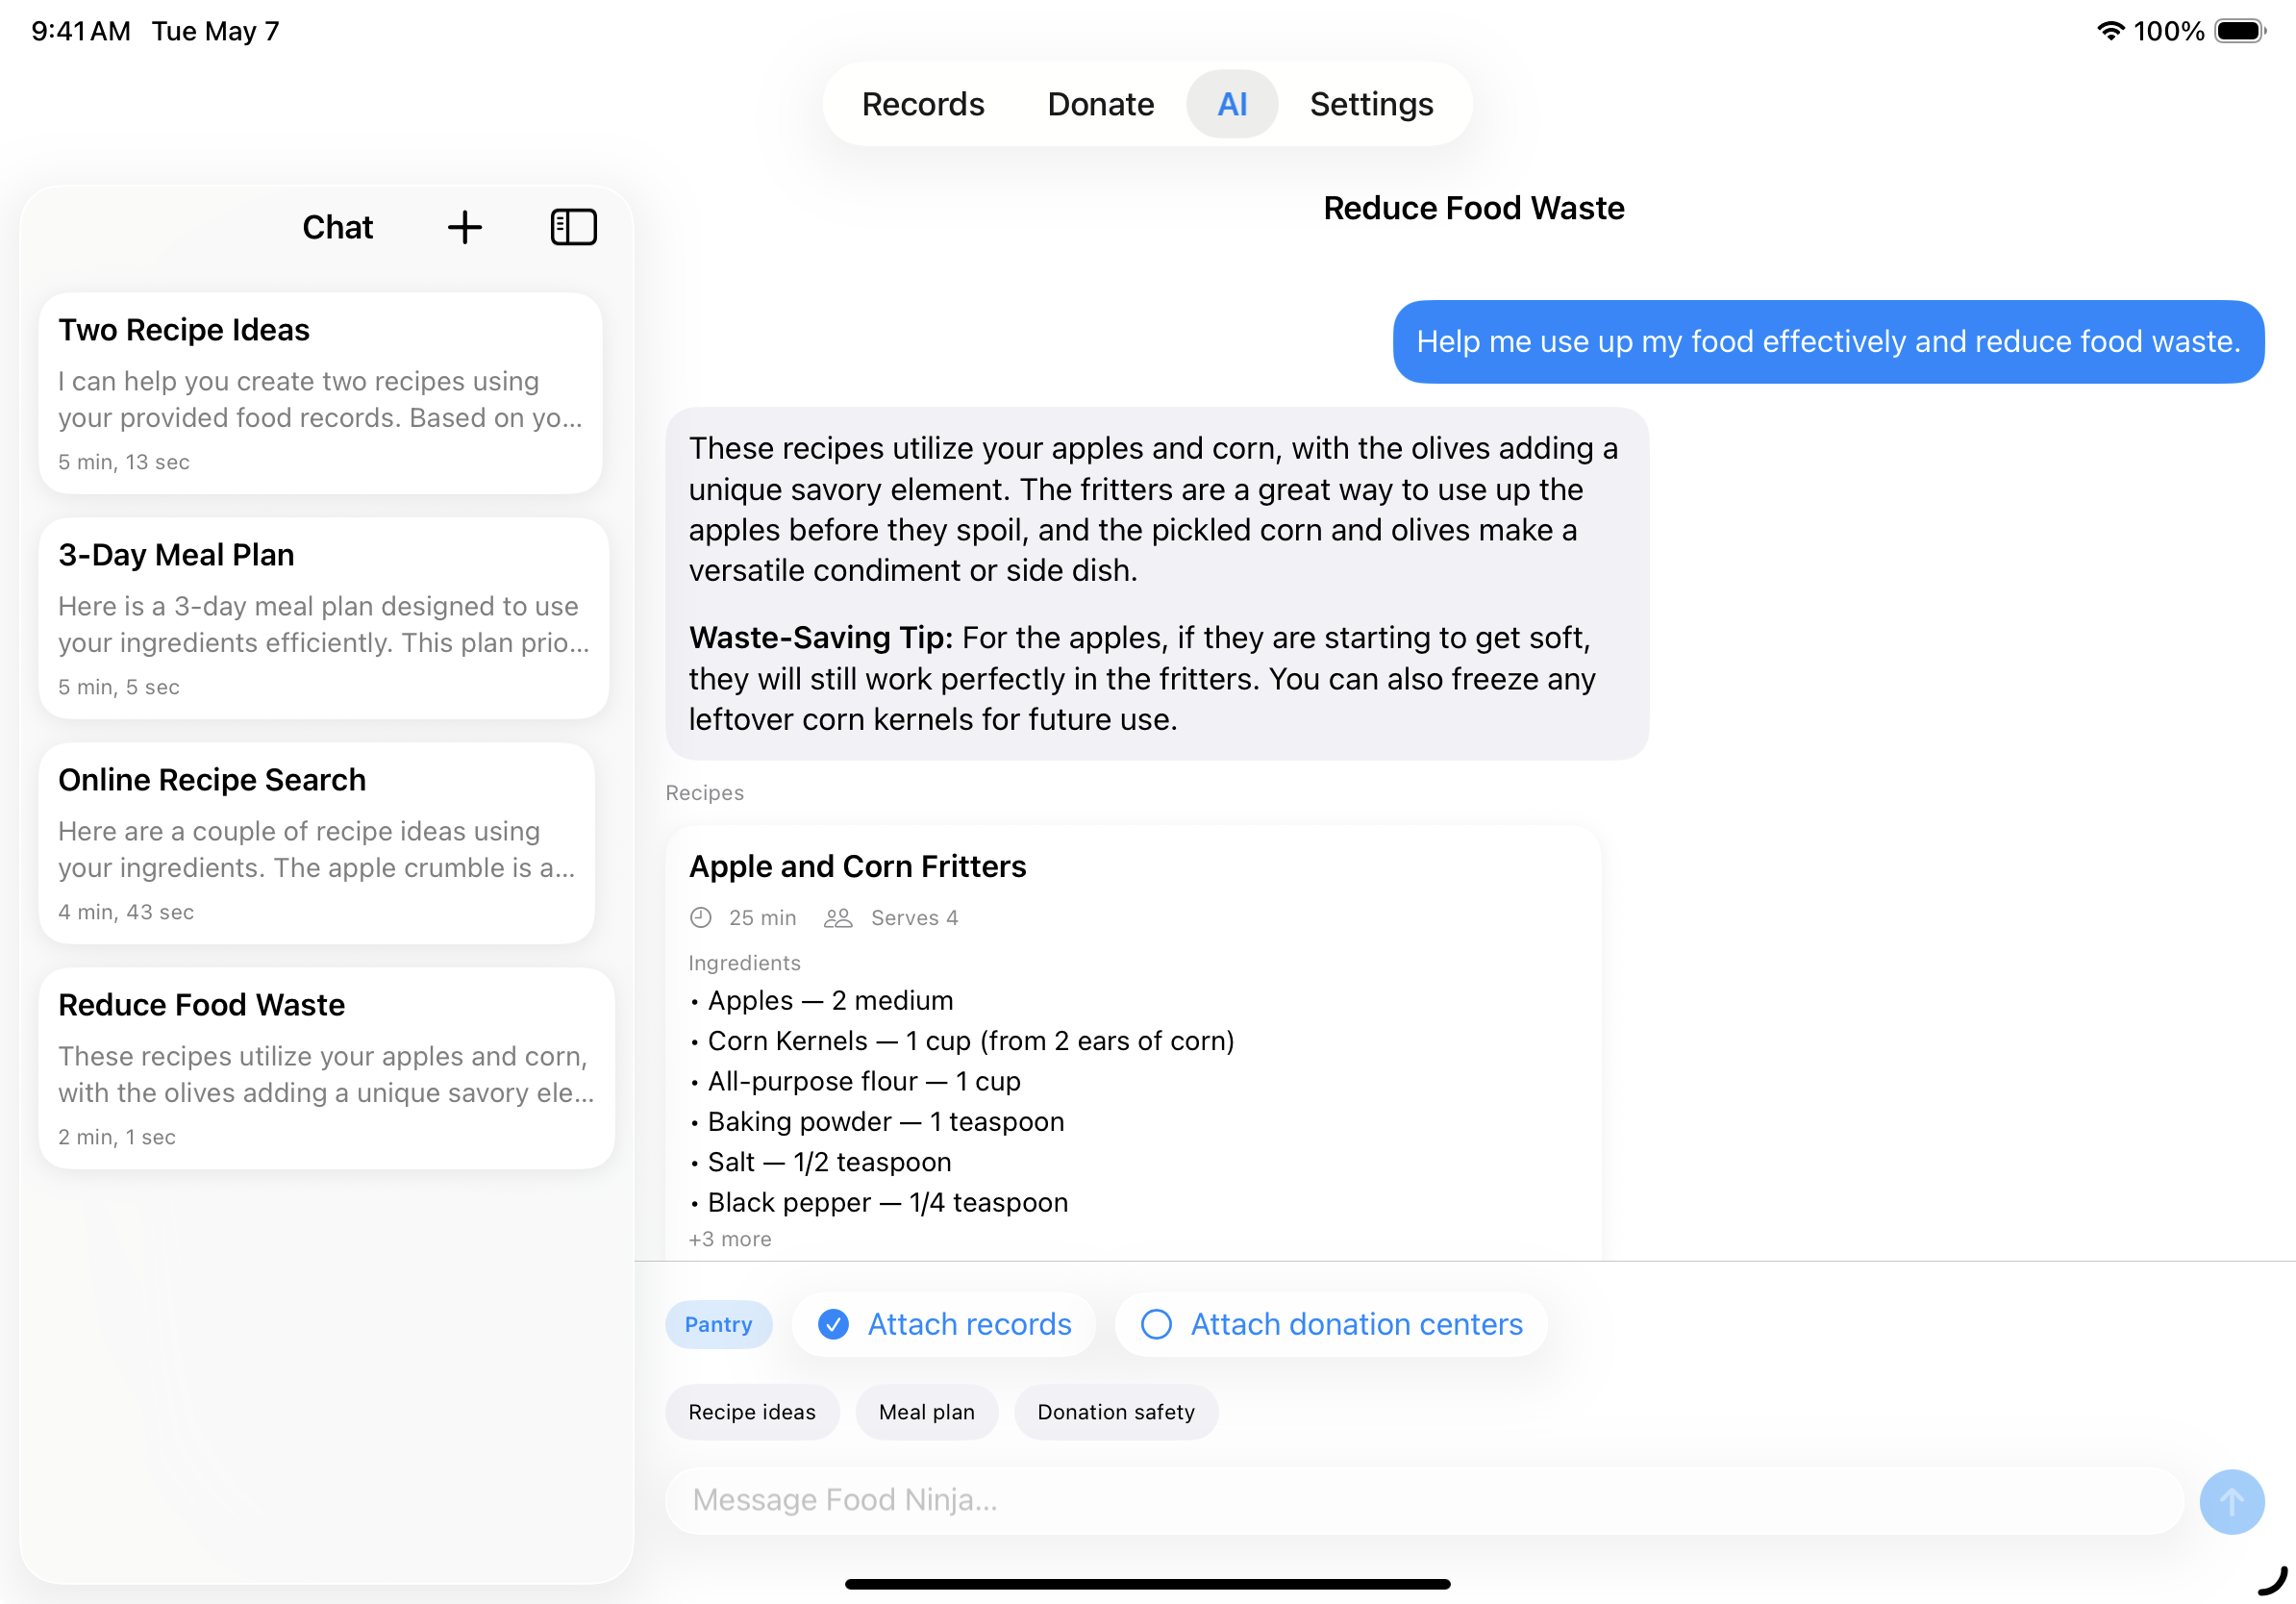Screen dimensions: 2296x1604
Task: Enable Attach donation centers option
Action: [x=1156, y=1324]
